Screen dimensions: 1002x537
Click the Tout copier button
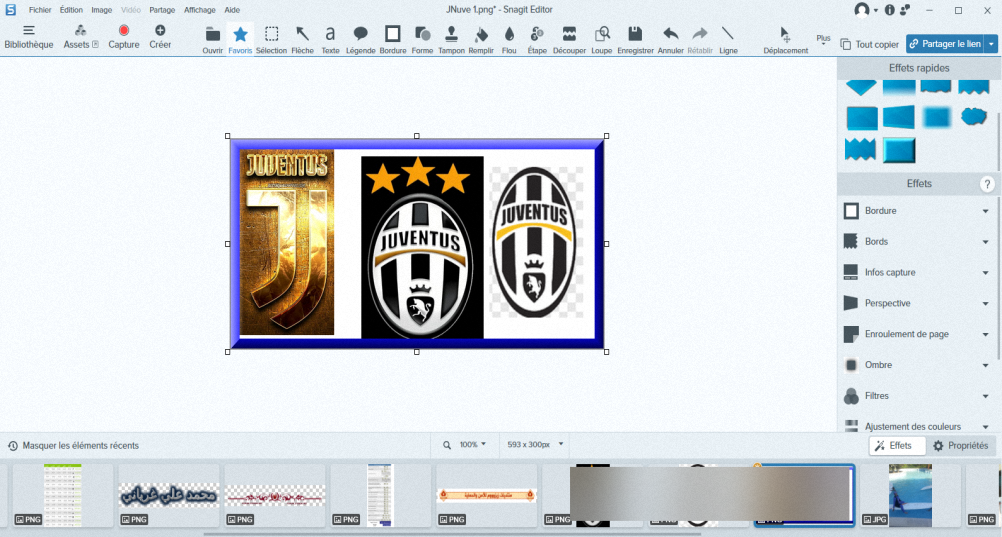pos(870,44)
